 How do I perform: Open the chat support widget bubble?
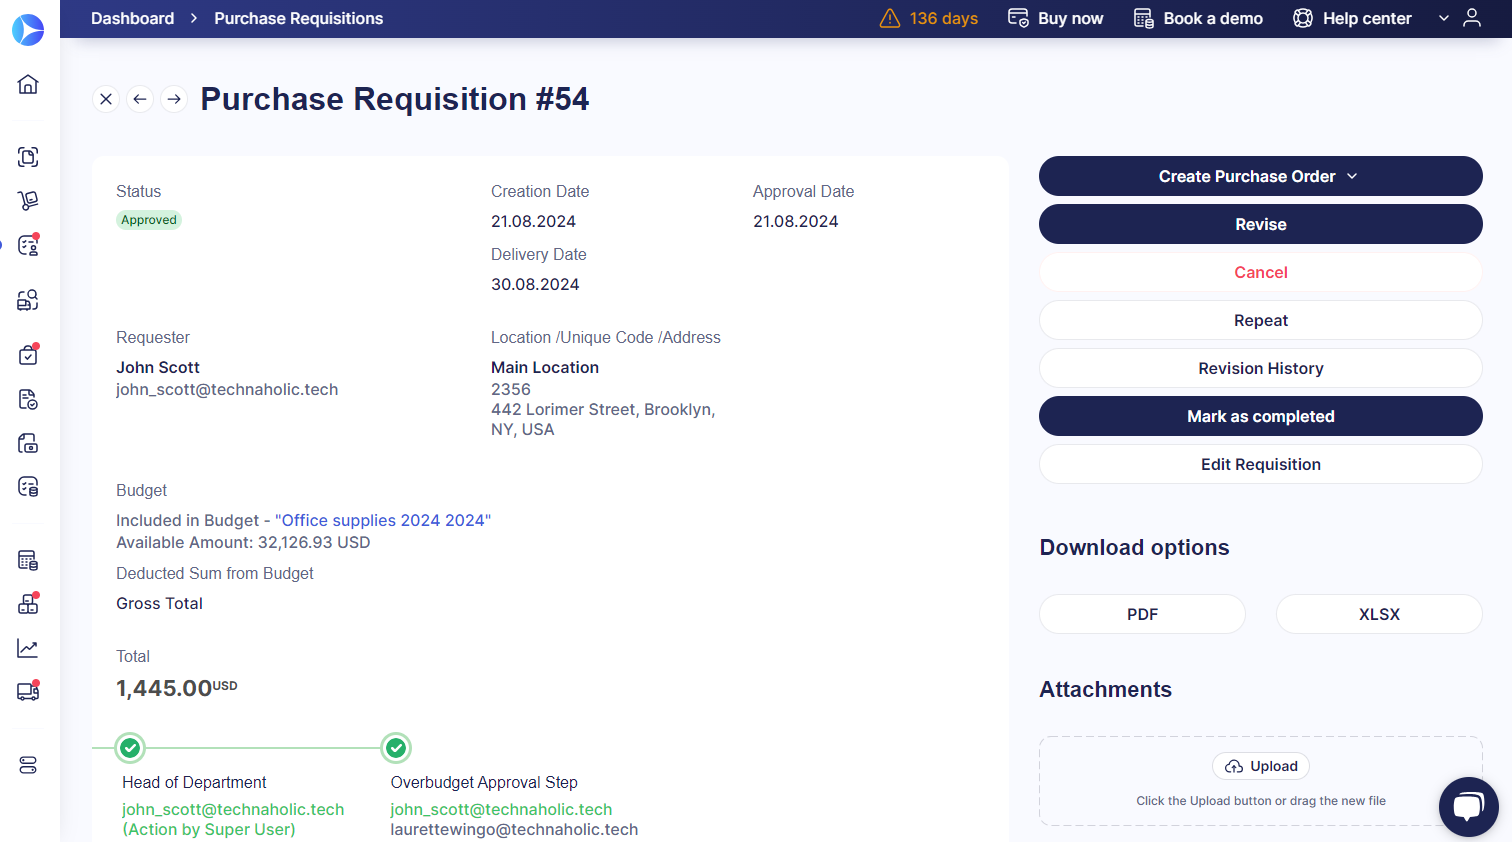[x=1468, y=807]
